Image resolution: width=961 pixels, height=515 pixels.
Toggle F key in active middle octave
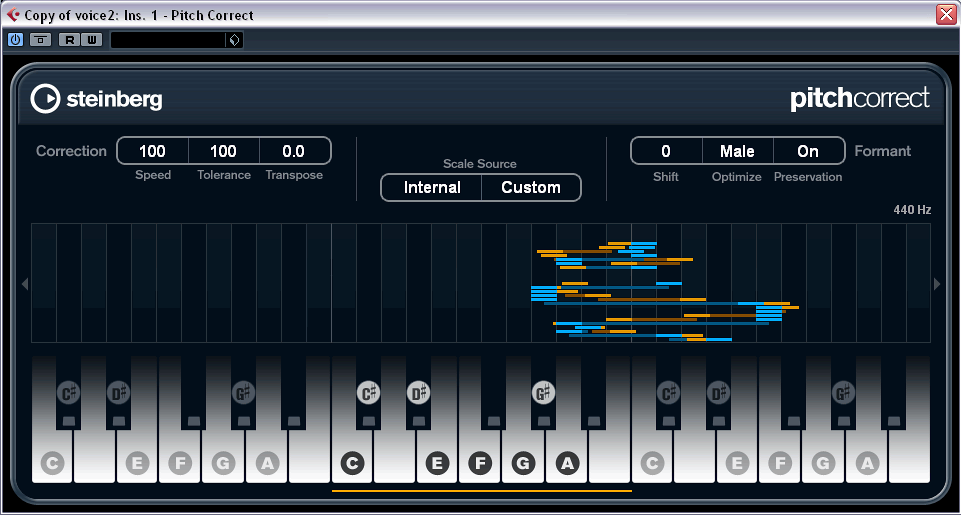(x=480, y=463)
